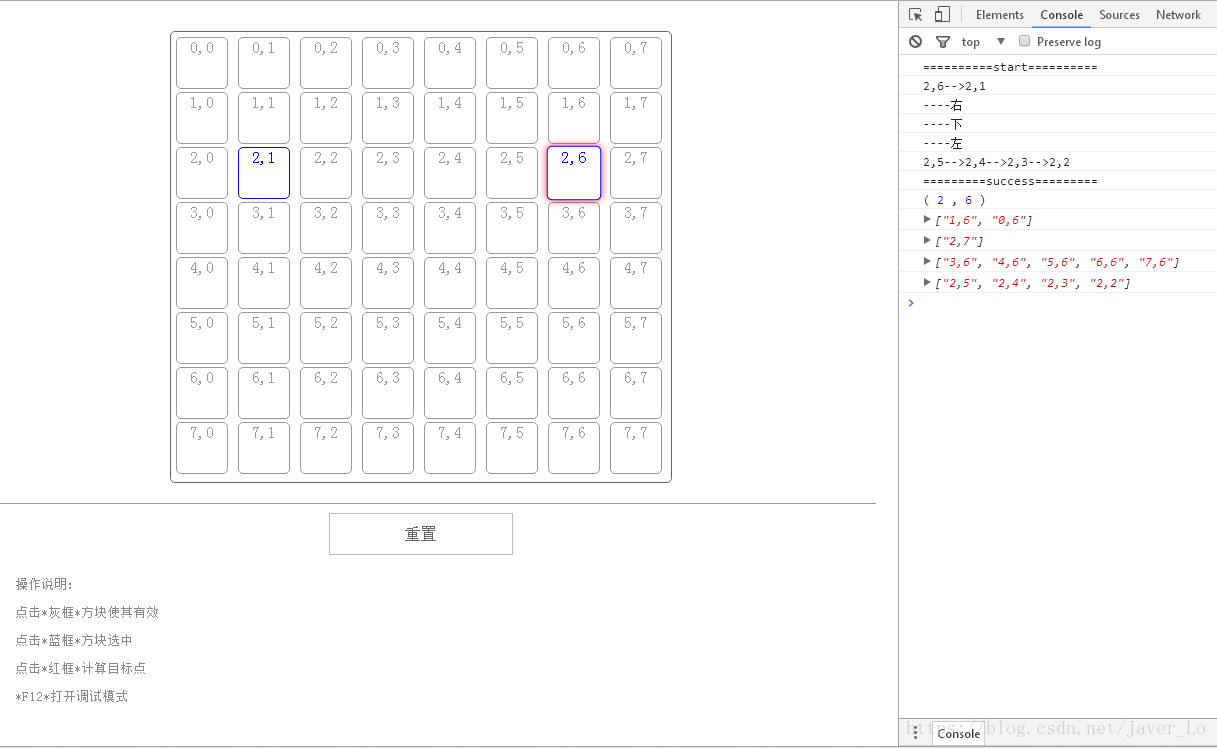
Task: Open the console filter funnel icon
Action: coord(942,42)
